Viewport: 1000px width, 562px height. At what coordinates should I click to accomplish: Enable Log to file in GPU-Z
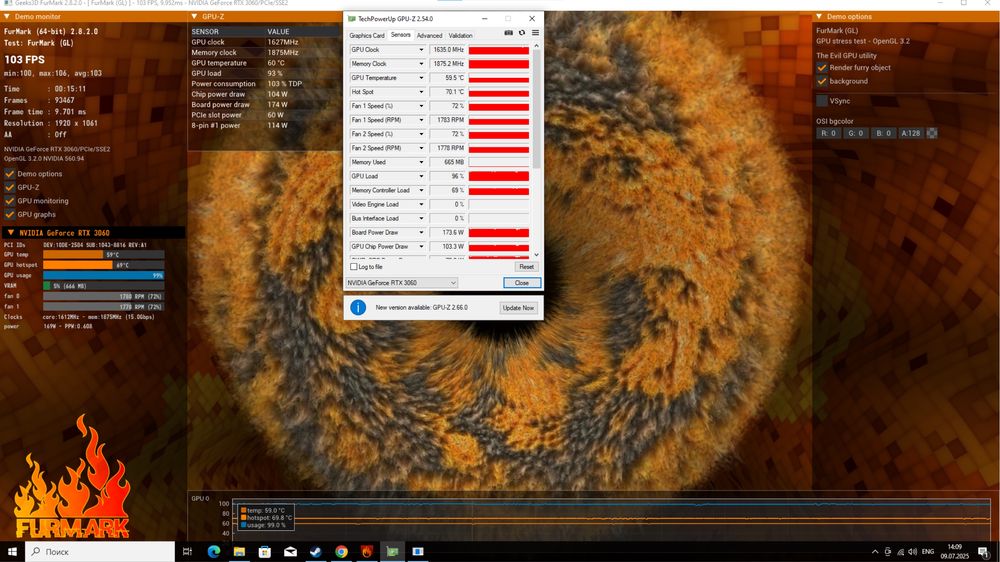pos(354,267)
